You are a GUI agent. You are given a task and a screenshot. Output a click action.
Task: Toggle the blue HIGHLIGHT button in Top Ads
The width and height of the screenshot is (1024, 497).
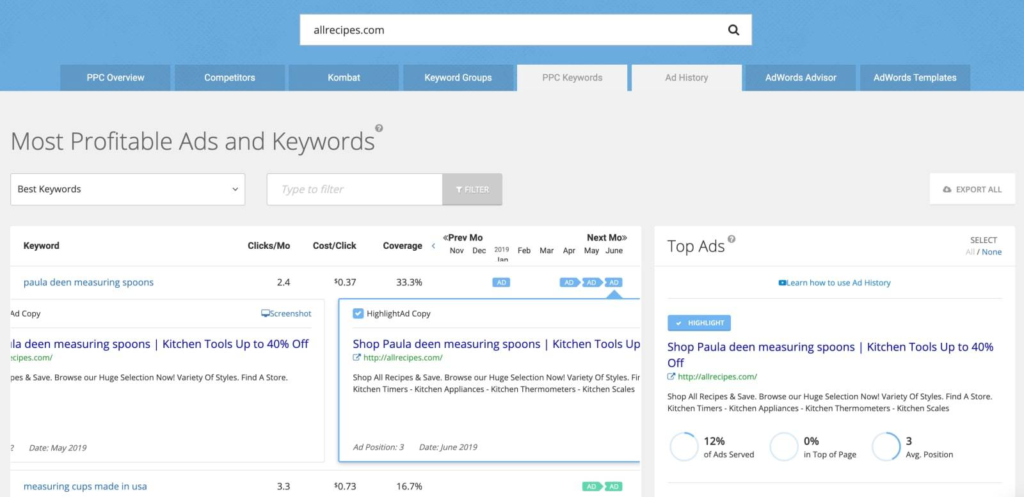click(699, 323)
